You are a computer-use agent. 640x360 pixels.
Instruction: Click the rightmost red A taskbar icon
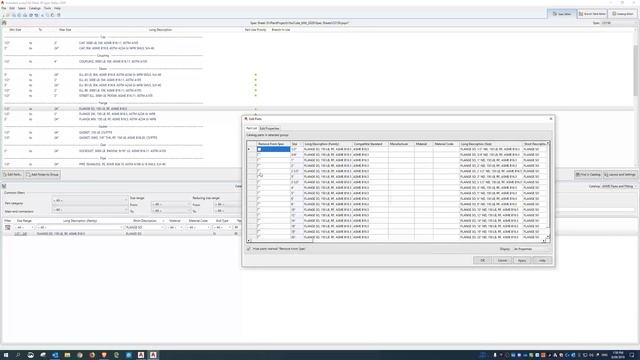point(153,355)
